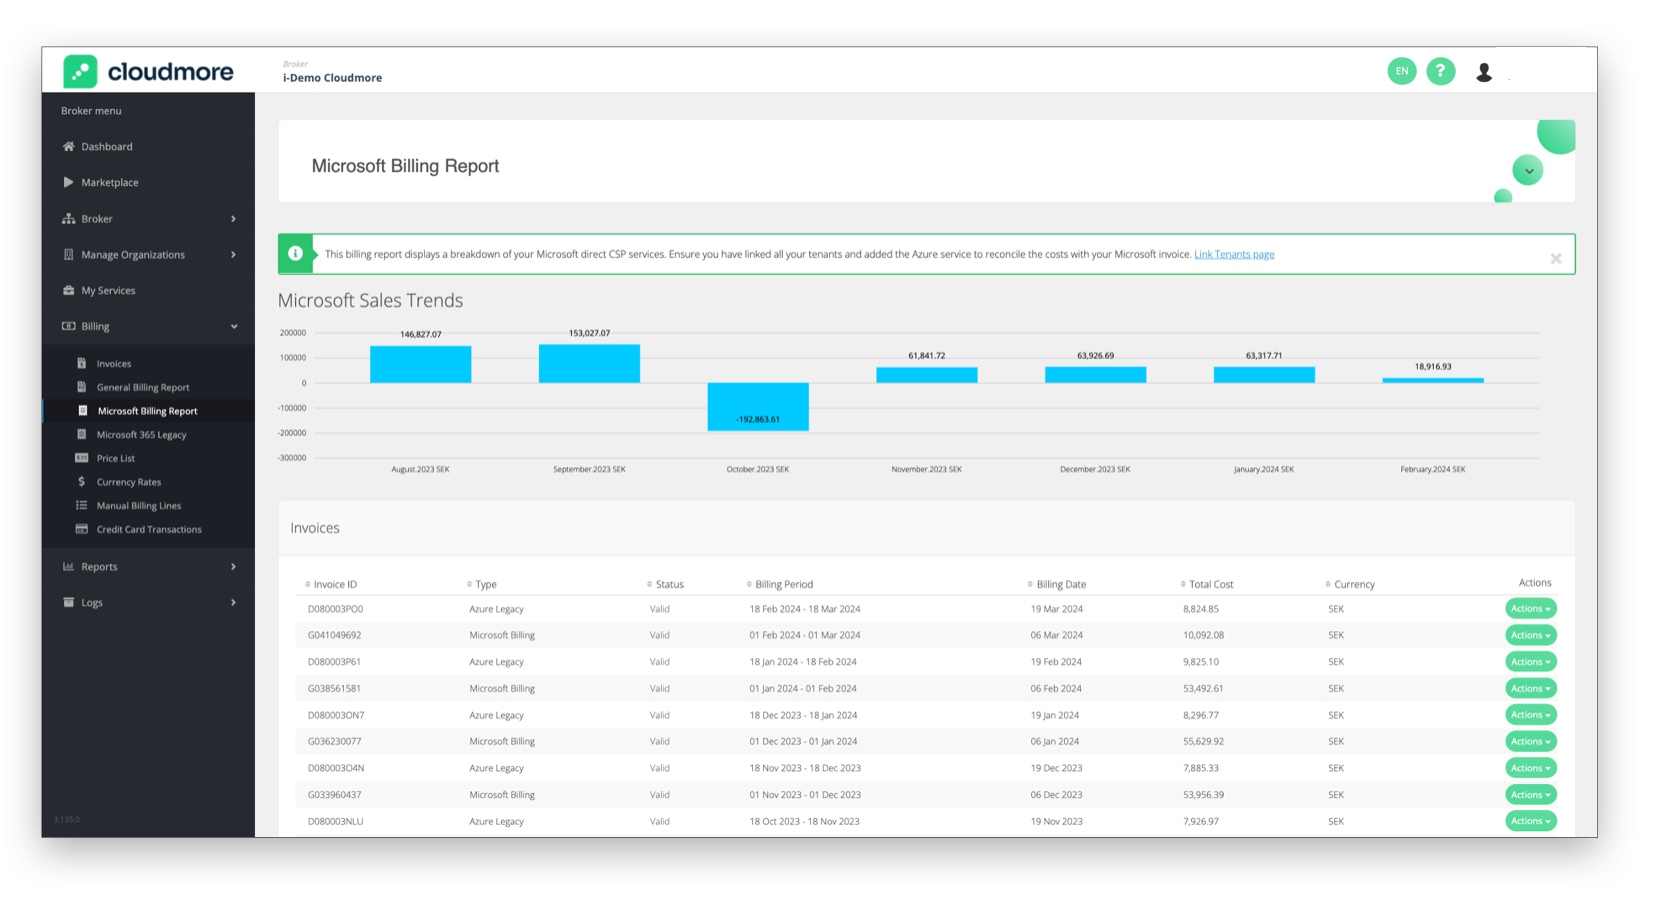
Task: Click the Cloudmore logo icon
Action: [x=80, y=72]
